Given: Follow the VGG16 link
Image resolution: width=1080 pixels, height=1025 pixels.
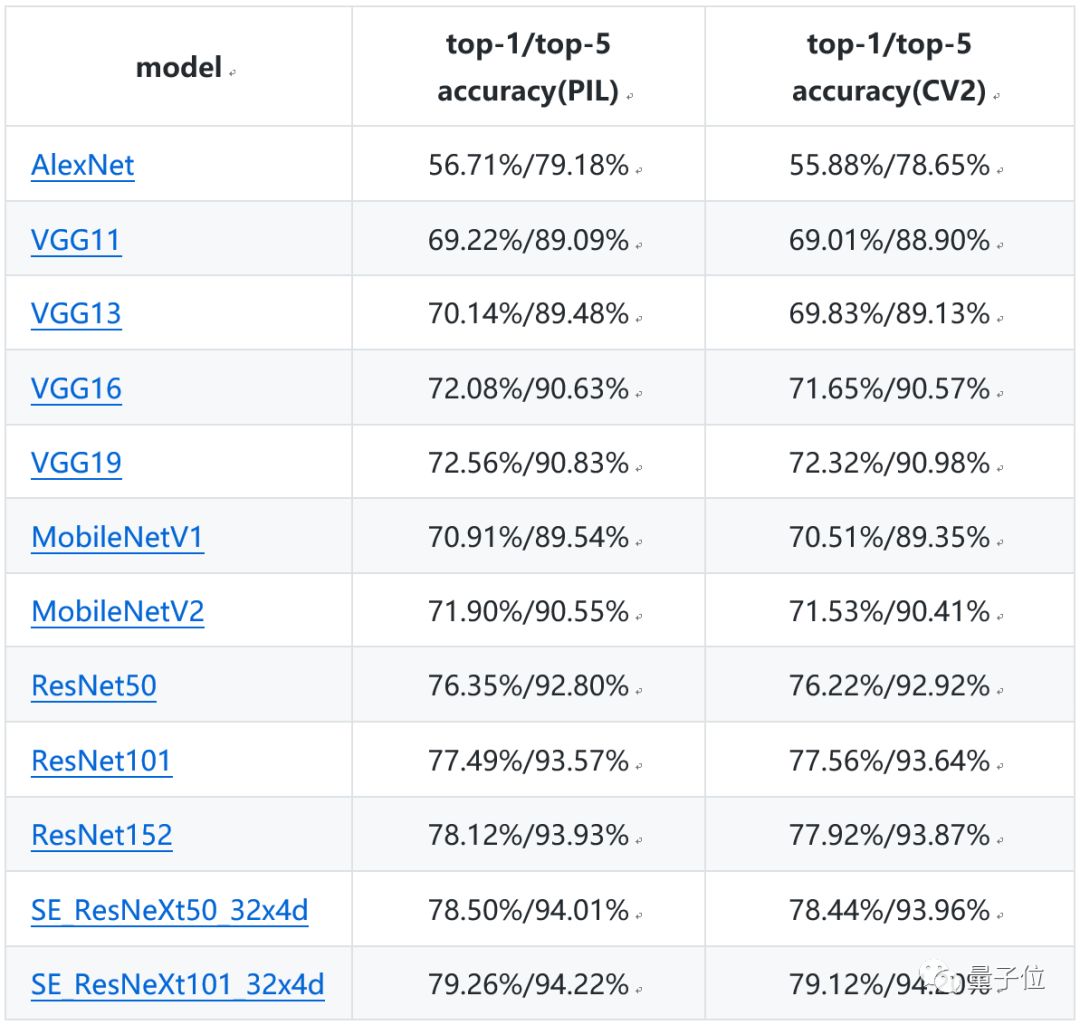Looking at the screenshot, I should (76, 388).
